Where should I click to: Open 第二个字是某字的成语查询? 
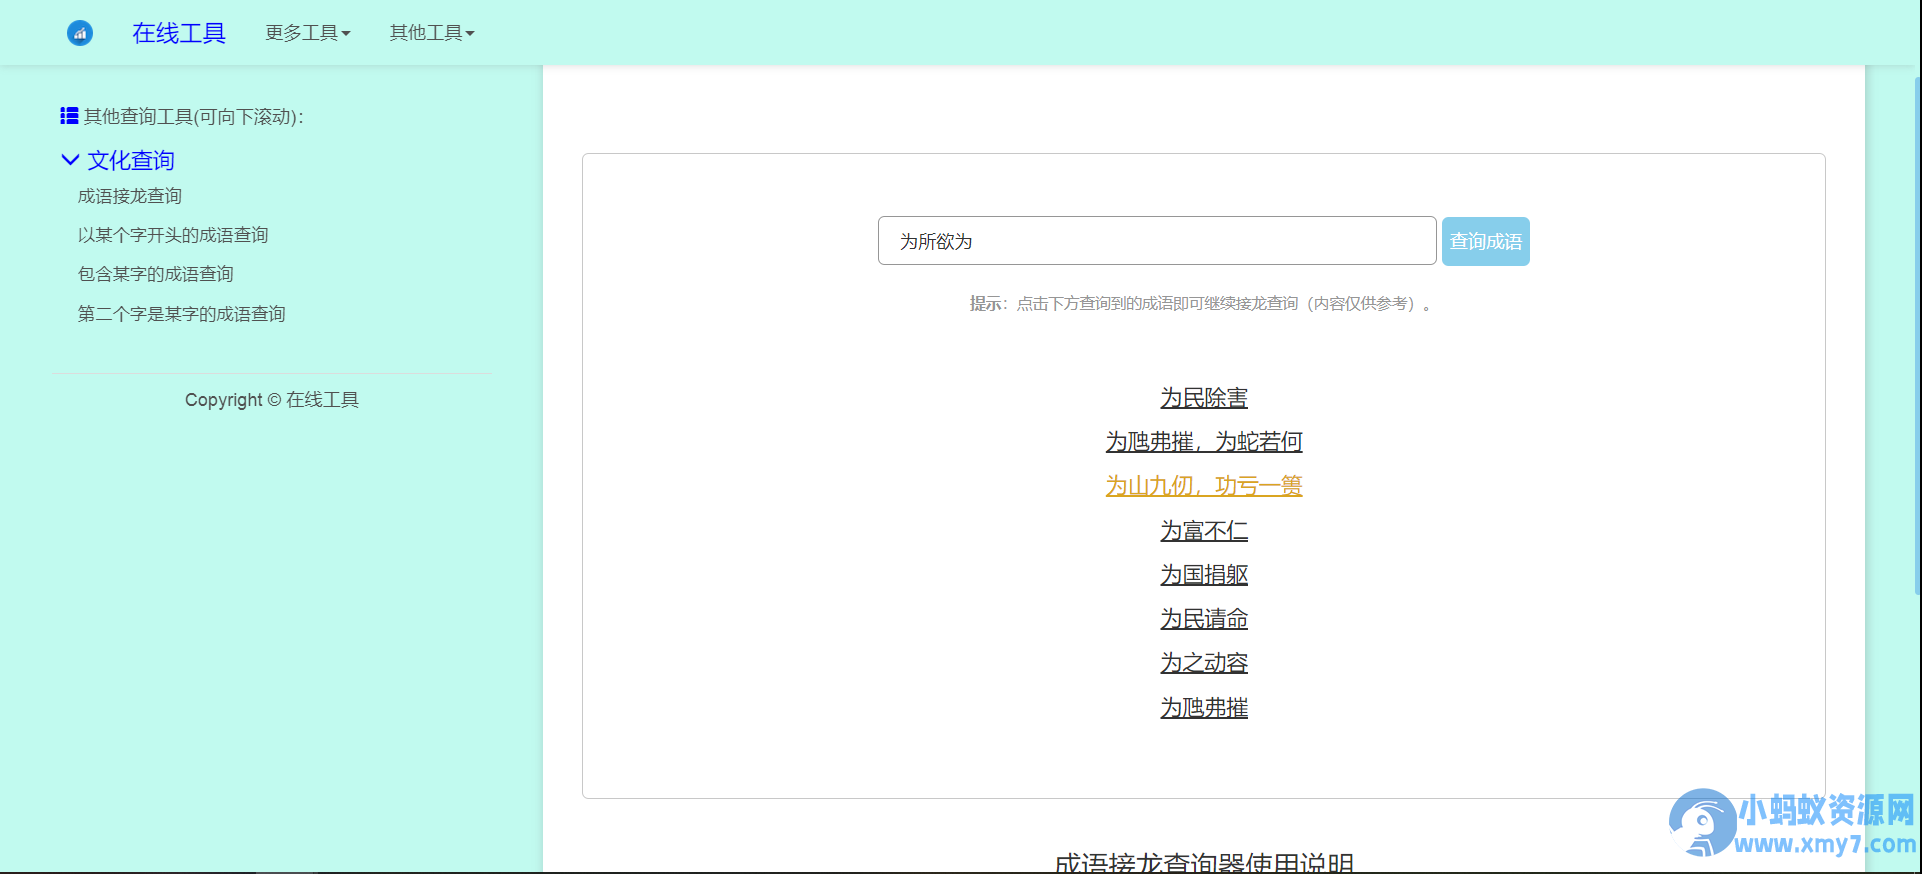(x=182, y=314)
